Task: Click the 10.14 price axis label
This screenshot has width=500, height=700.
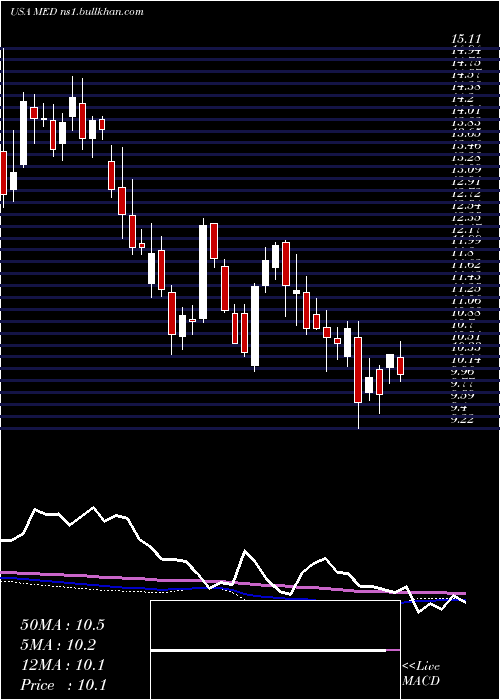Action: point(467,360)
